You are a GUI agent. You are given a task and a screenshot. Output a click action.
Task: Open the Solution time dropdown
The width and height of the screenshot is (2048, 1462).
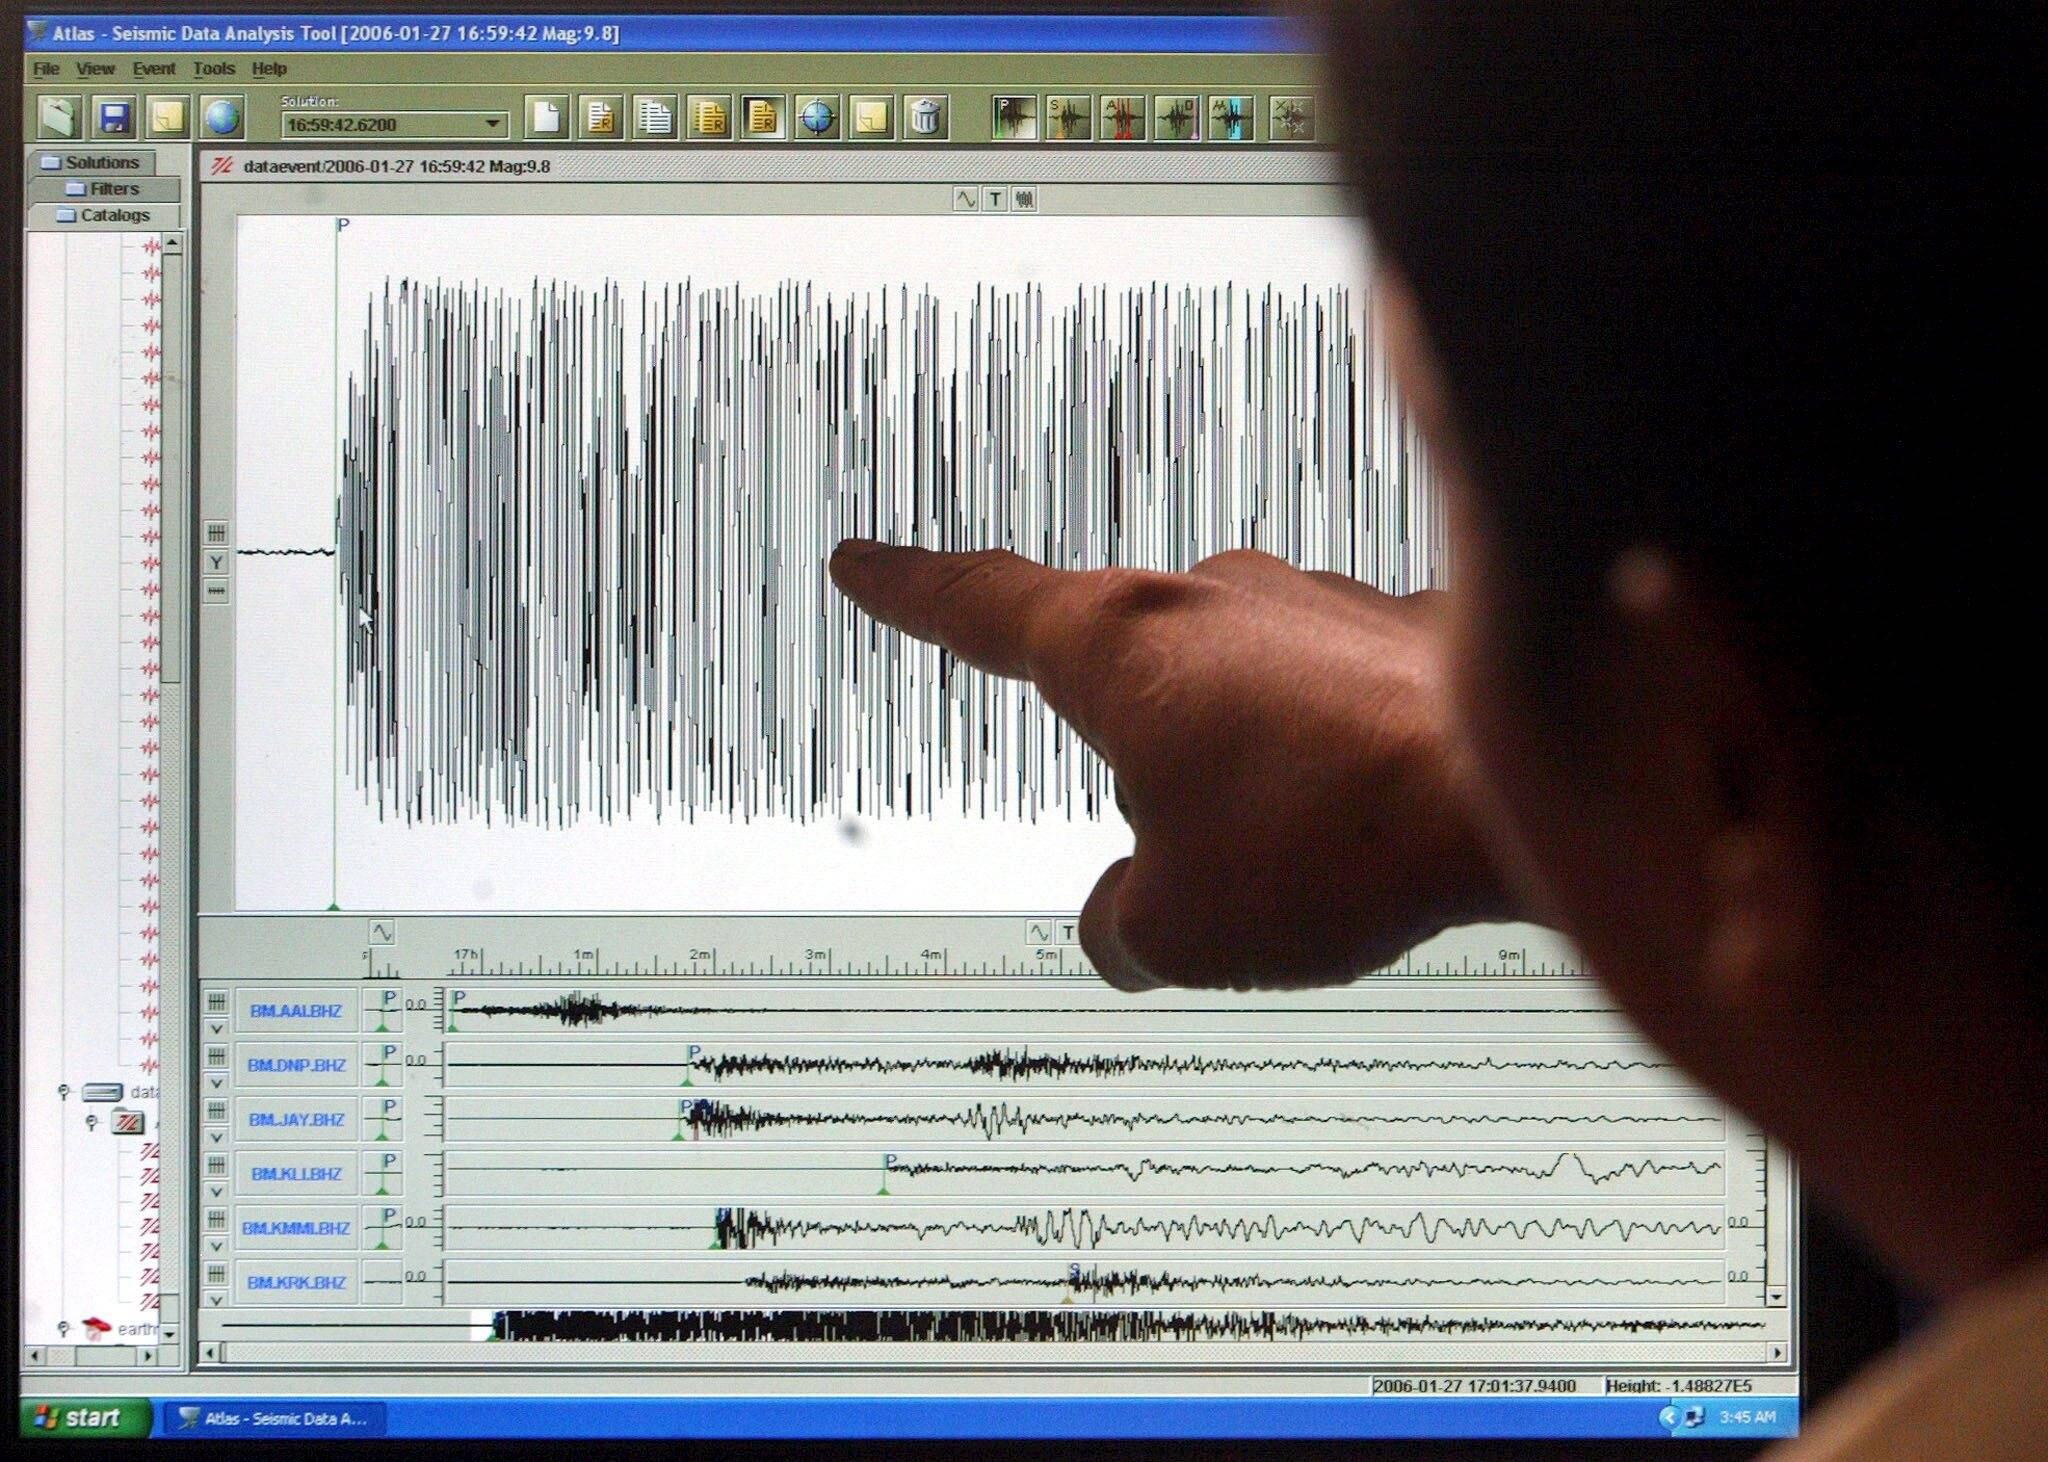[x=492, y=125]
